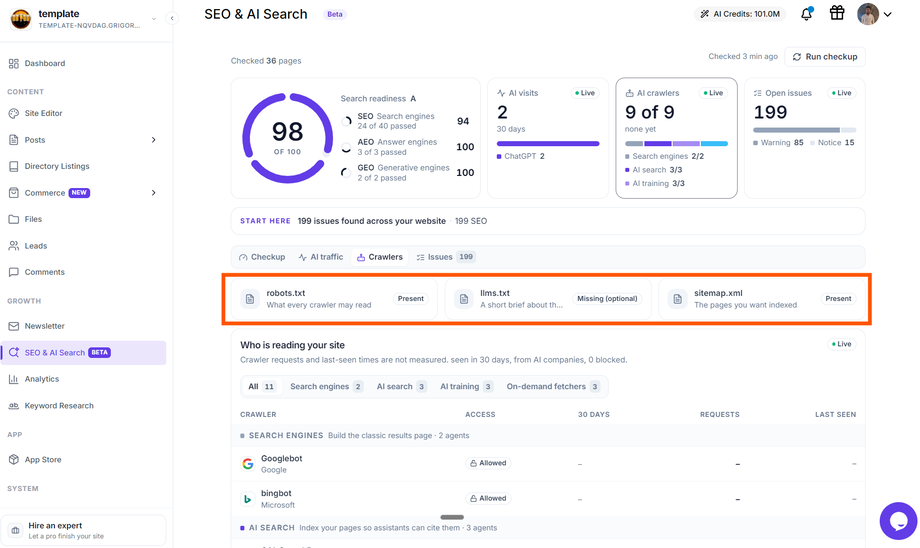Switch to the Checkup tab
This screenshot has height=548, width=920.
point(262,257)
